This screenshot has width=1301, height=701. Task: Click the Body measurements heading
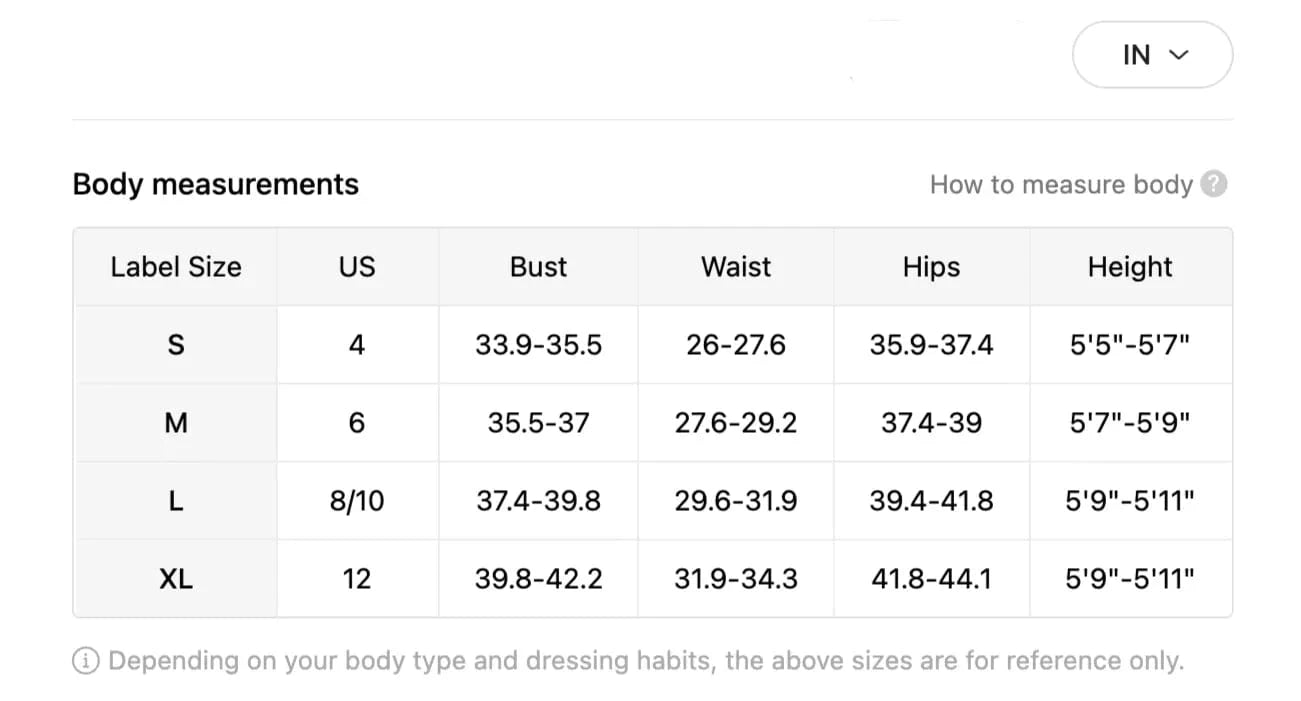216,185
